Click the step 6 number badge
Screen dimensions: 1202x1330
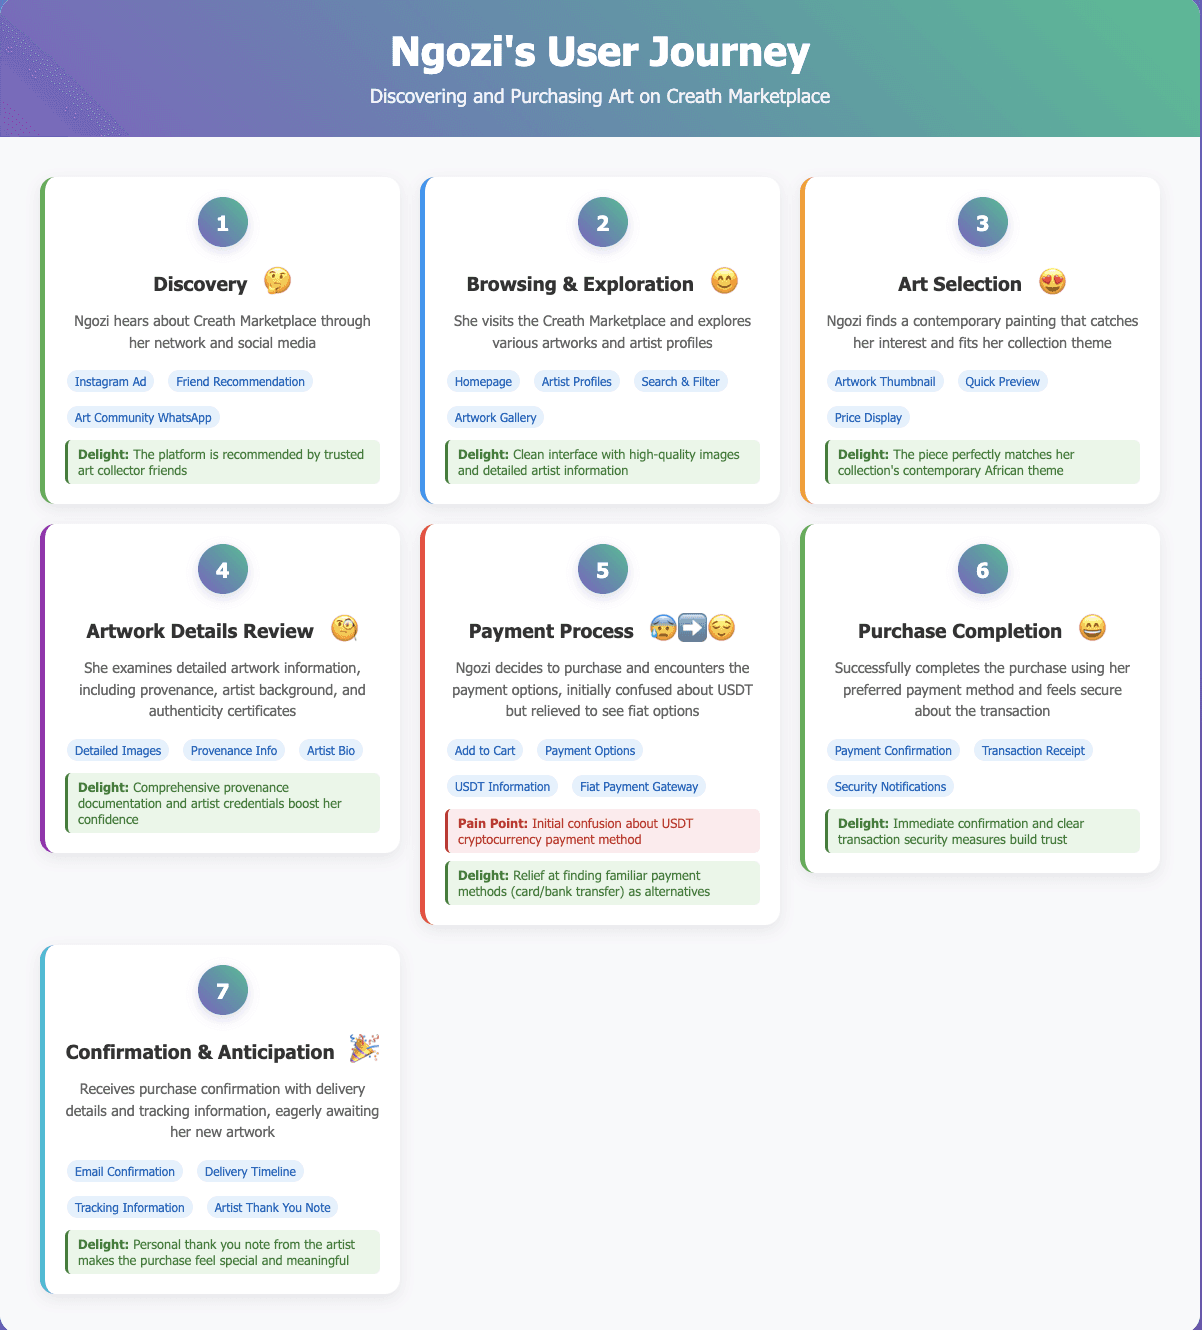(x=982, y=570)
